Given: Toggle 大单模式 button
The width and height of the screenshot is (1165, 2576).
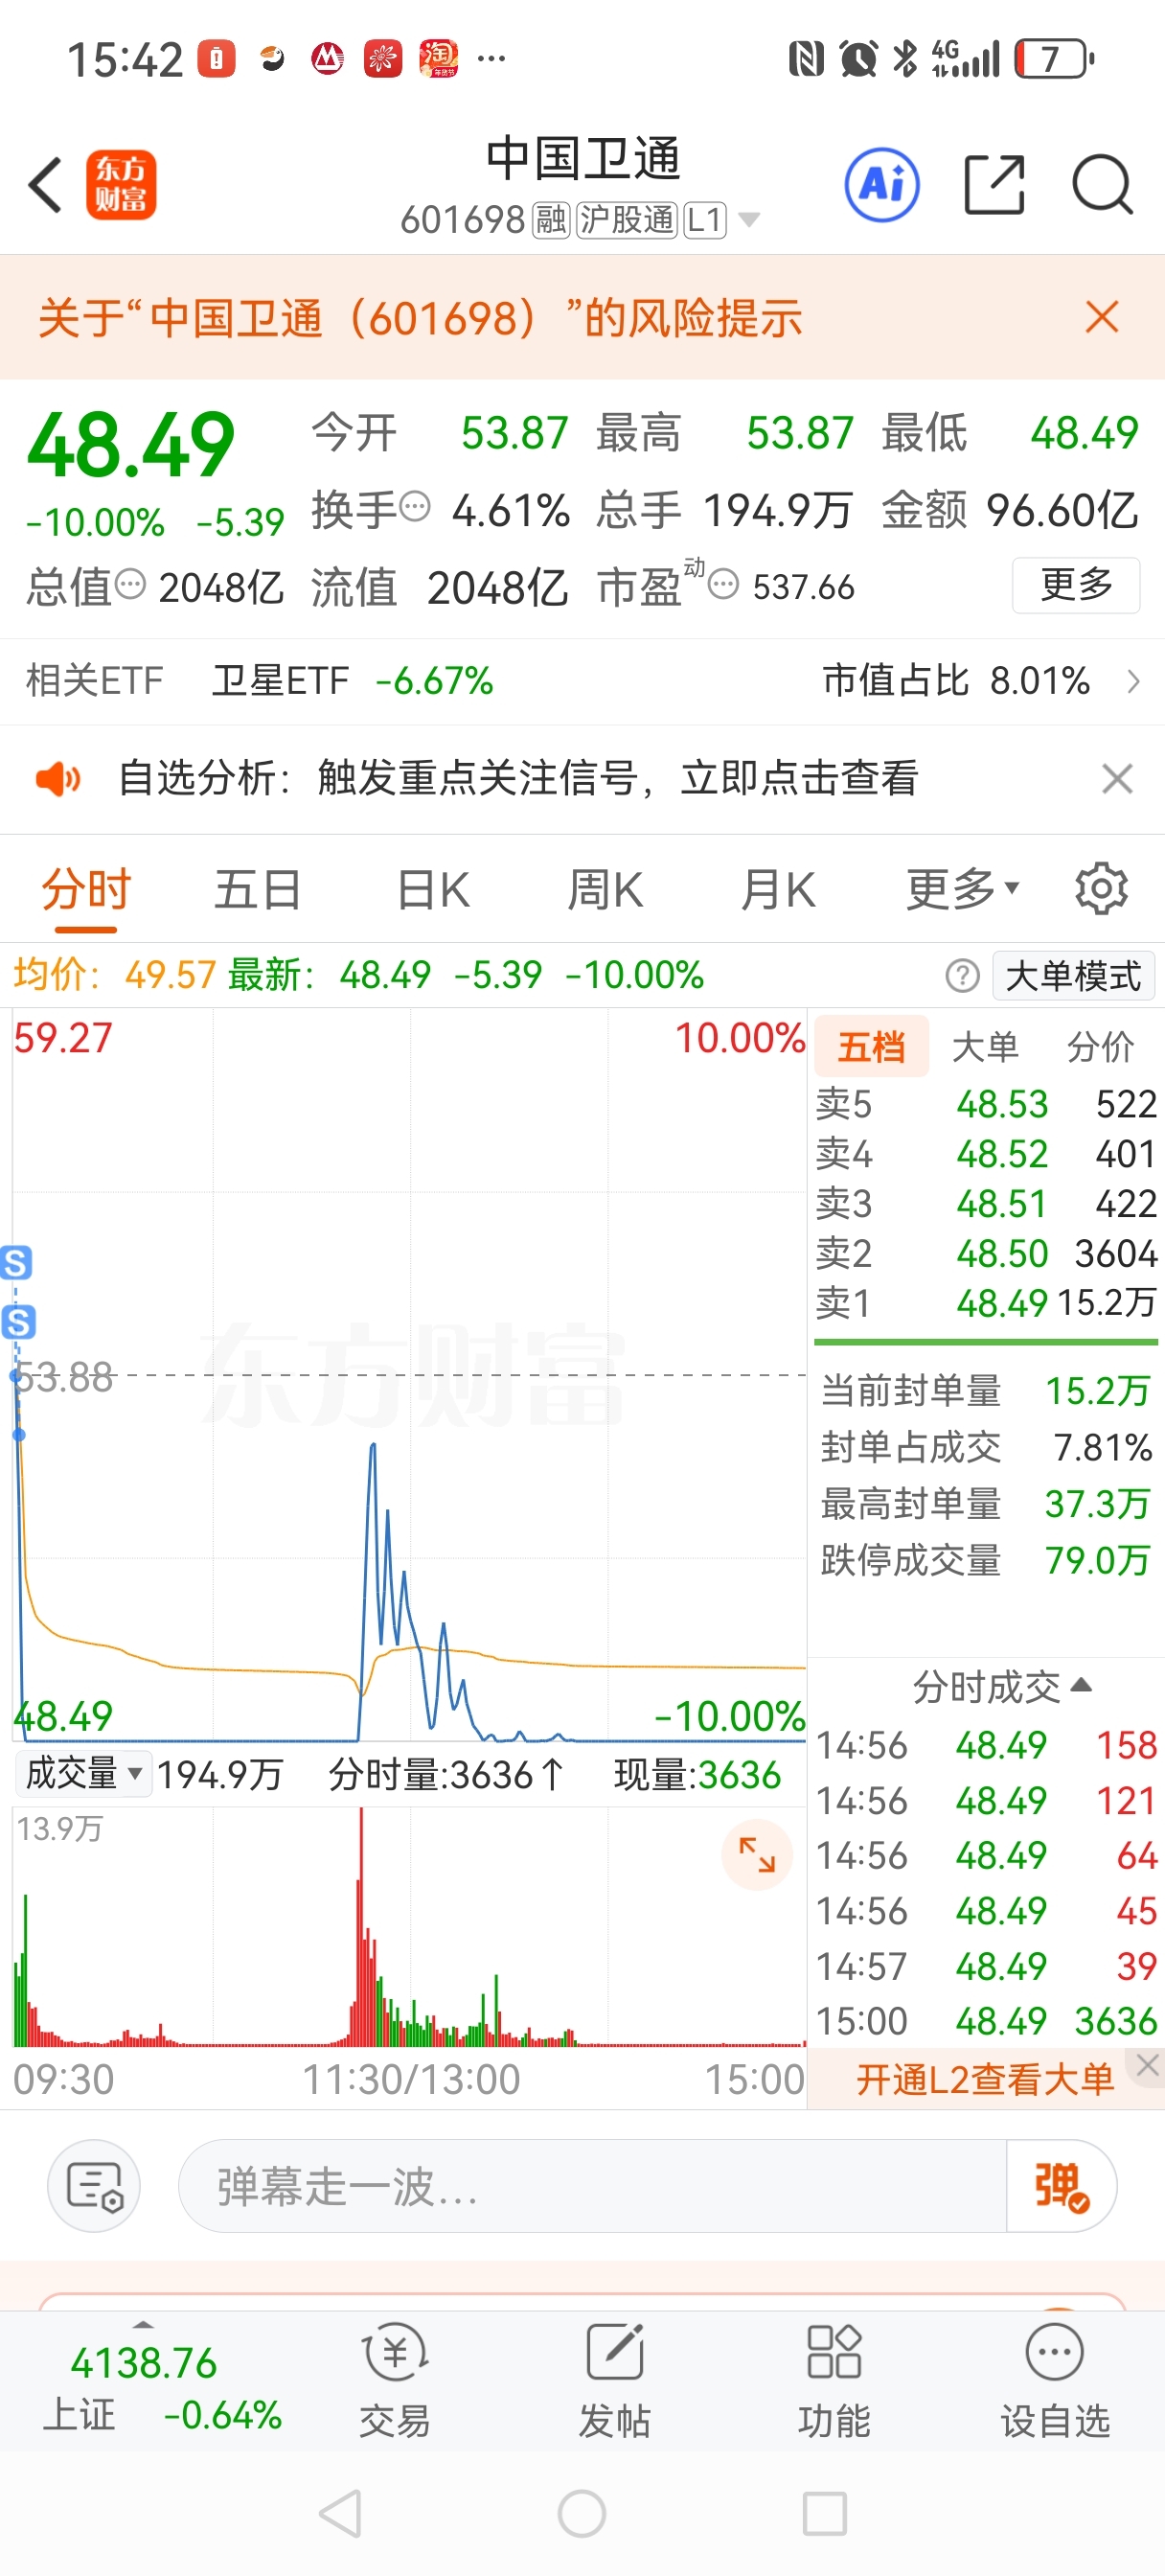Looking at the screenshot, I should [1073, 975].
